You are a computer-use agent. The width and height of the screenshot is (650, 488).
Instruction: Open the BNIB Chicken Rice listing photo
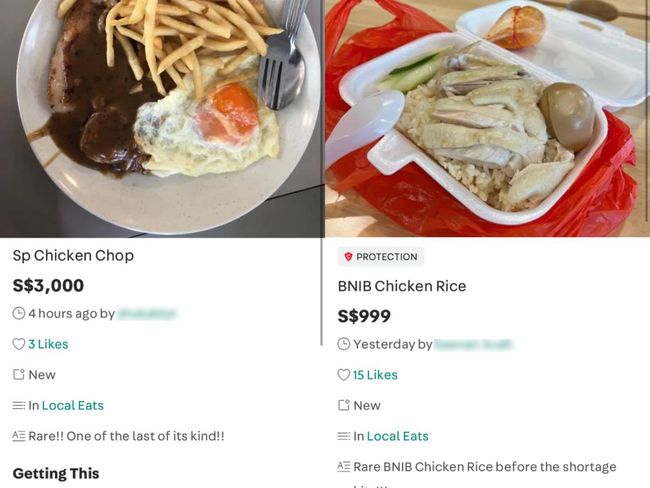point(488,119)
